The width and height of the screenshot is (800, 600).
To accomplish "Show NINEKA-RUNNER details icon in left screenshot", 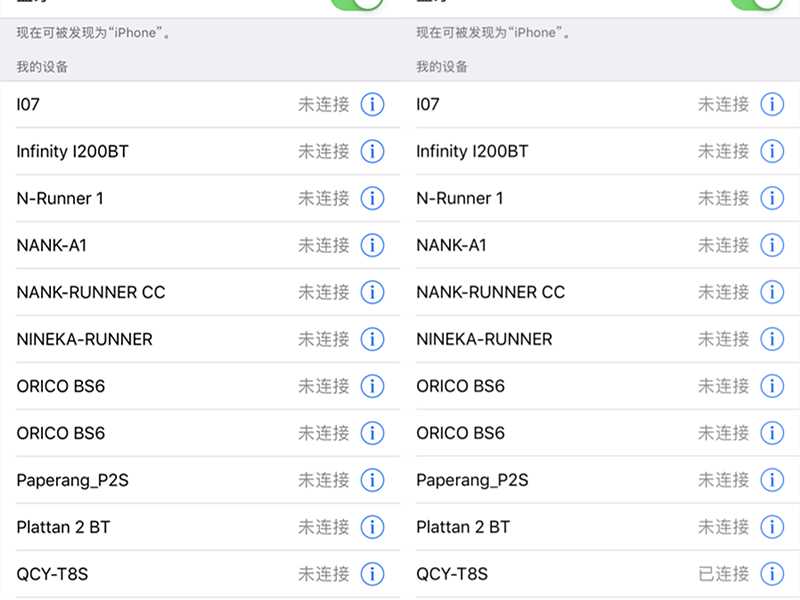I will 372,339.
